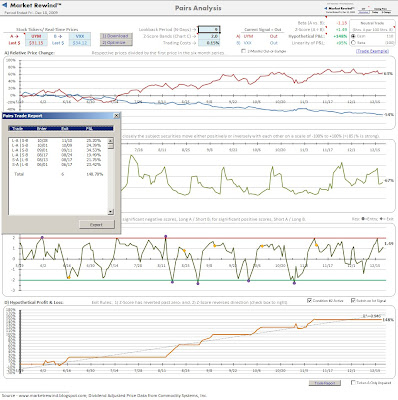The image size is (398, 400).
Task: Click the report list scroll-up arrow
Action: click(111, 141)
